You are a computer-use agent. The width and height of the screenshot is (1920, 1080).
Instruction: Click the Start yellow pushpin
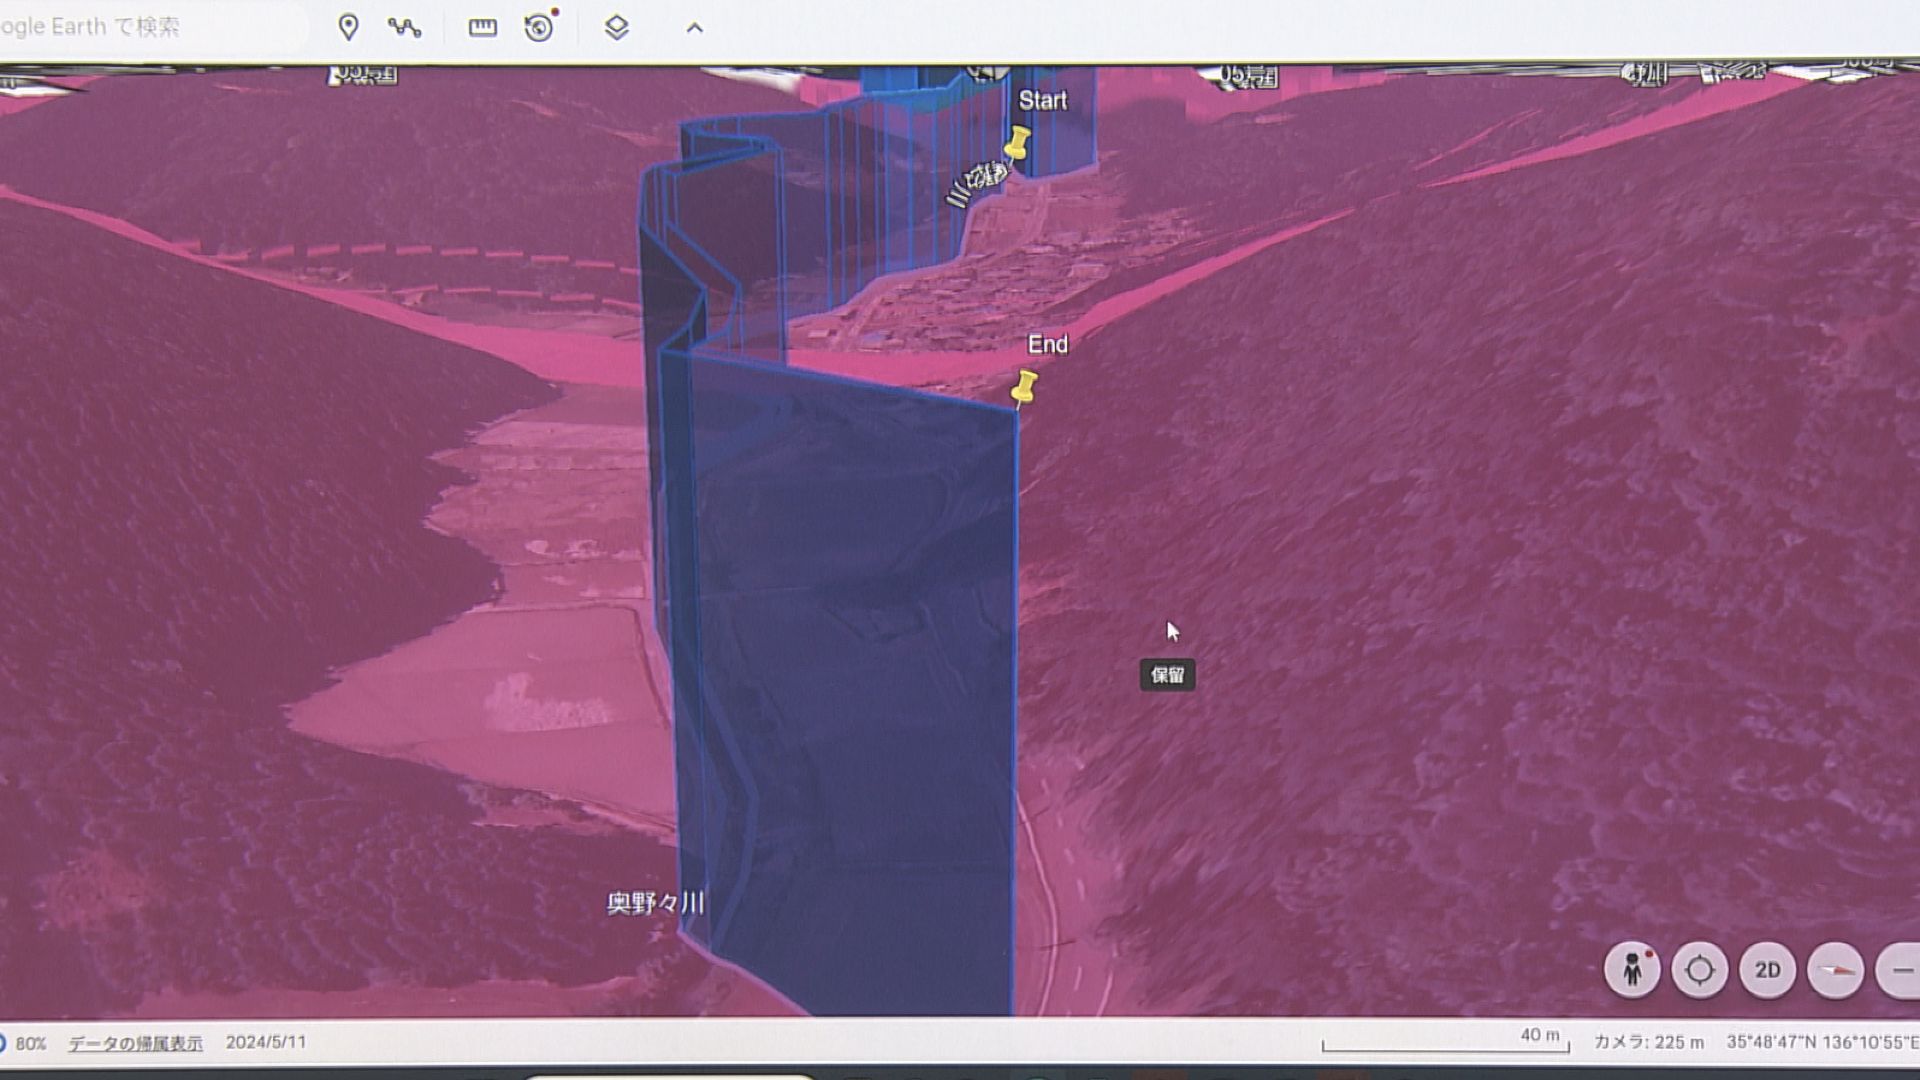coord(1018,143)
